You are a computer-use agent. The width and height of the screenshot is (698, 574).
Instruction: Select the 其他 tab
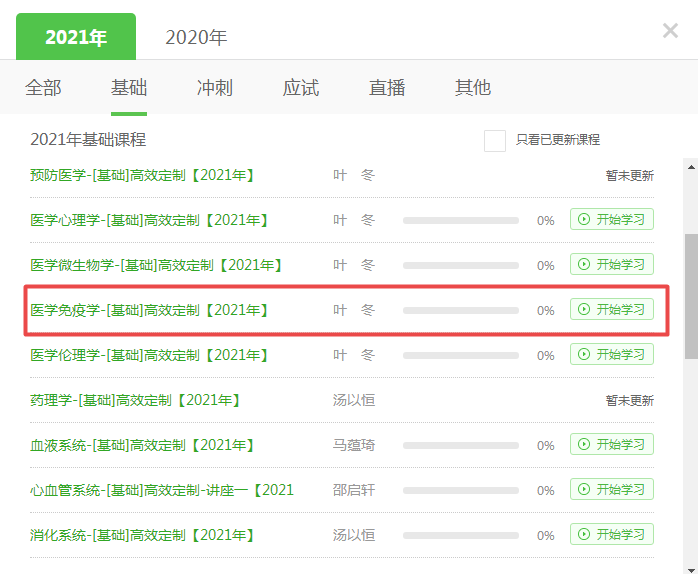[473, 88]
